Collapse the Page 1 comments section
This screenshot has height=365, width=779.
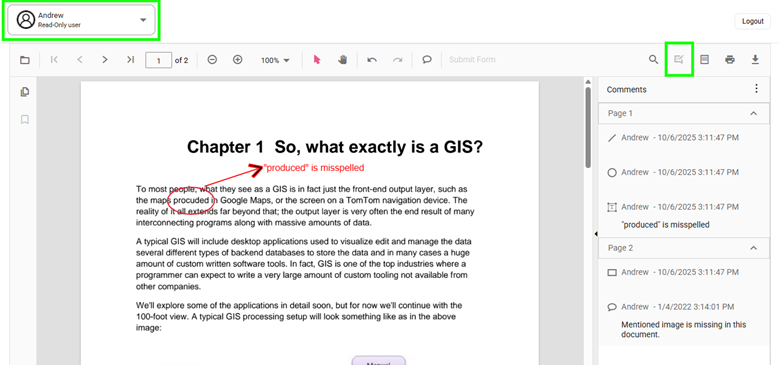754,113
